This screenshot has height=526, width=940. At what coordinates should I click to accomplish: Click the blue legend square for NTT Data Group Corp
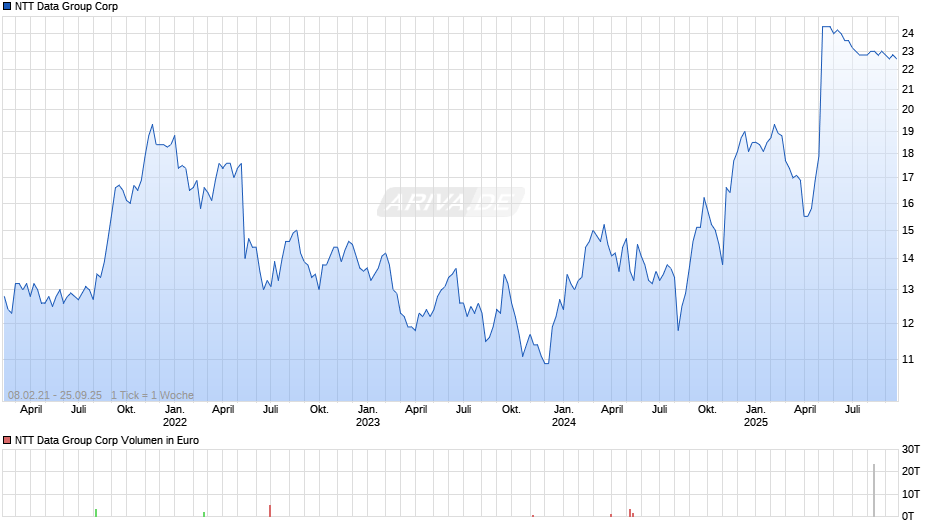point(7,7)
